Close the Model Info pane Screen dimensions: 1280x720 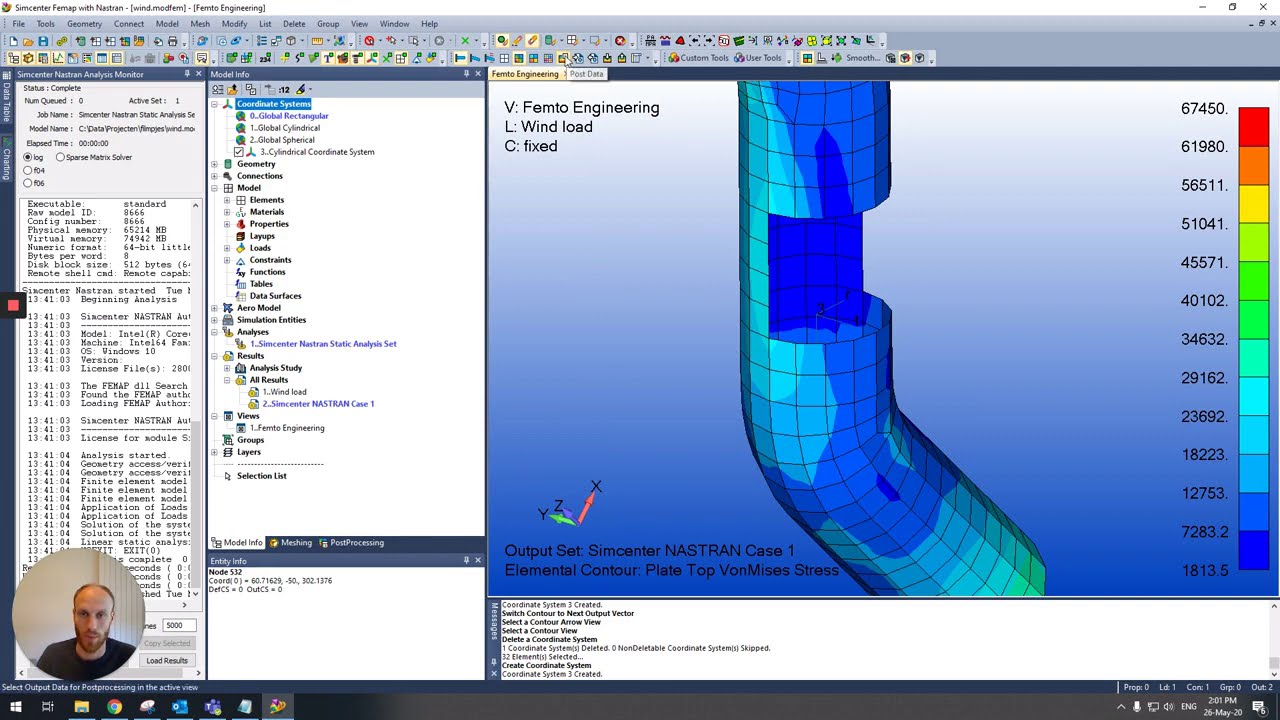[477, 74]
